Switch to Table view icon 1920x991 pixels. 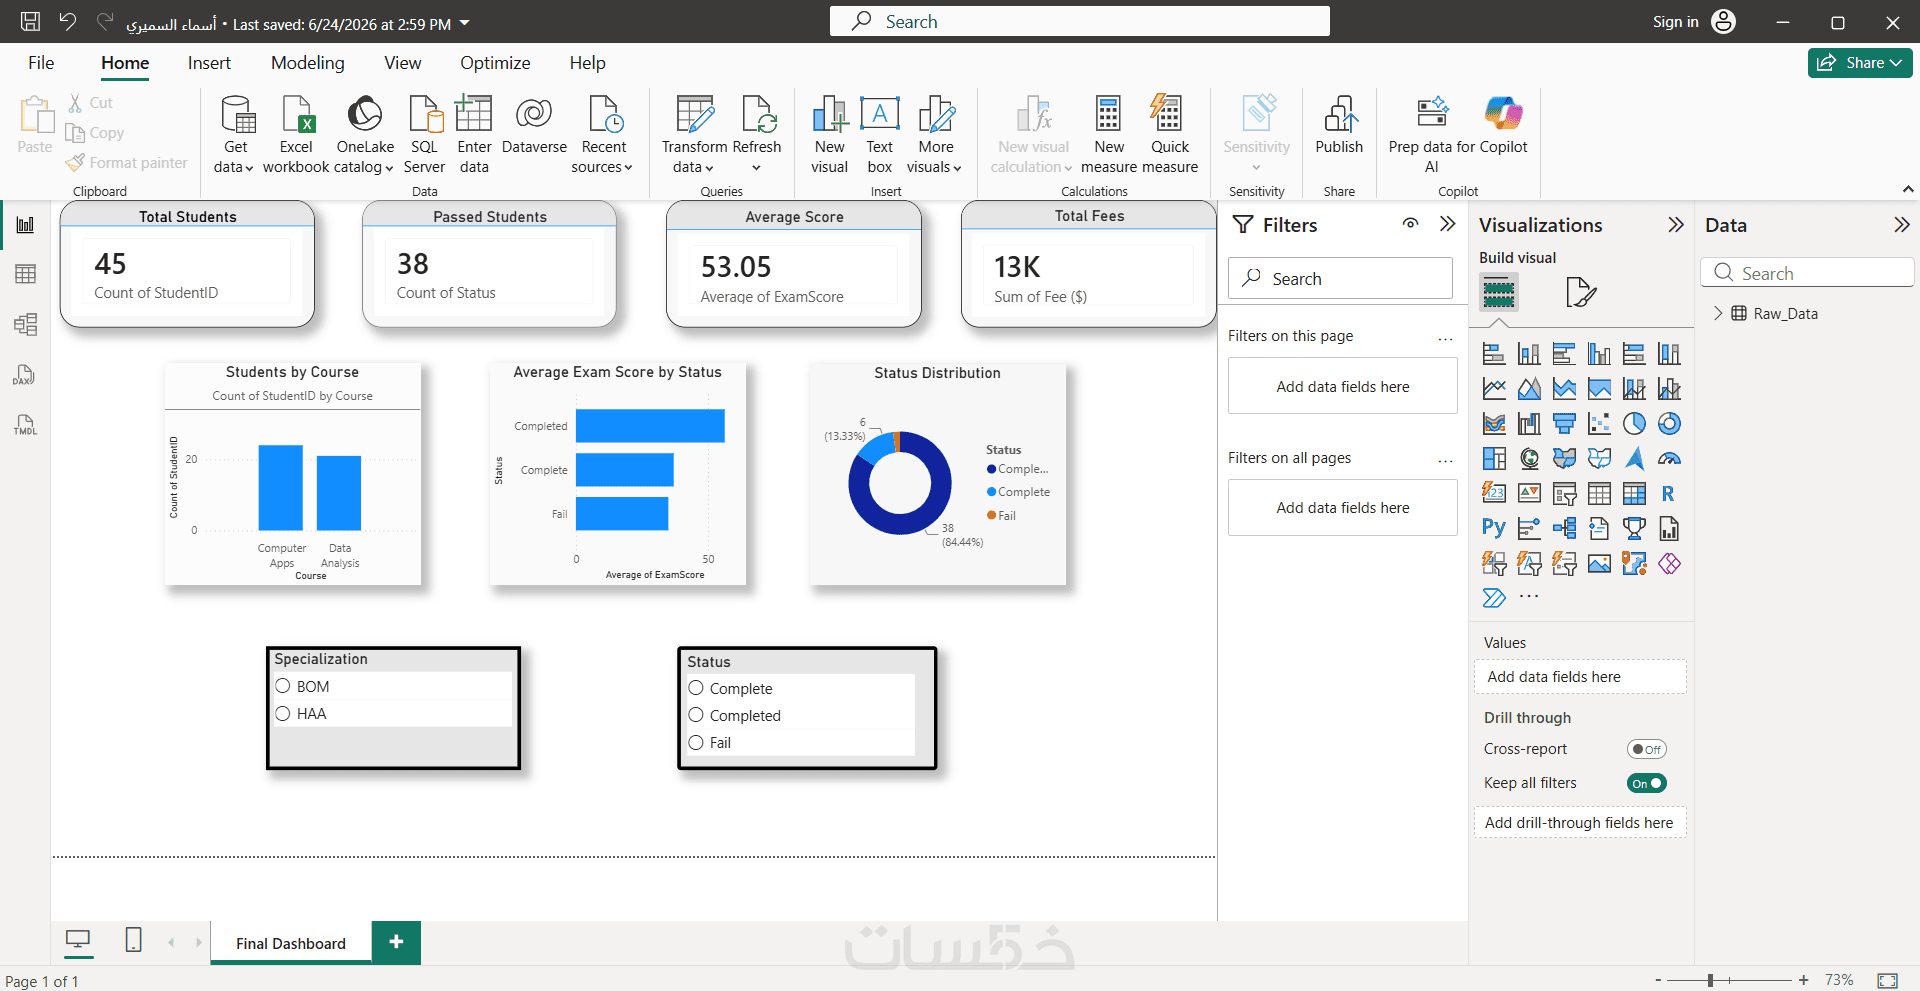tap(25, 274)
